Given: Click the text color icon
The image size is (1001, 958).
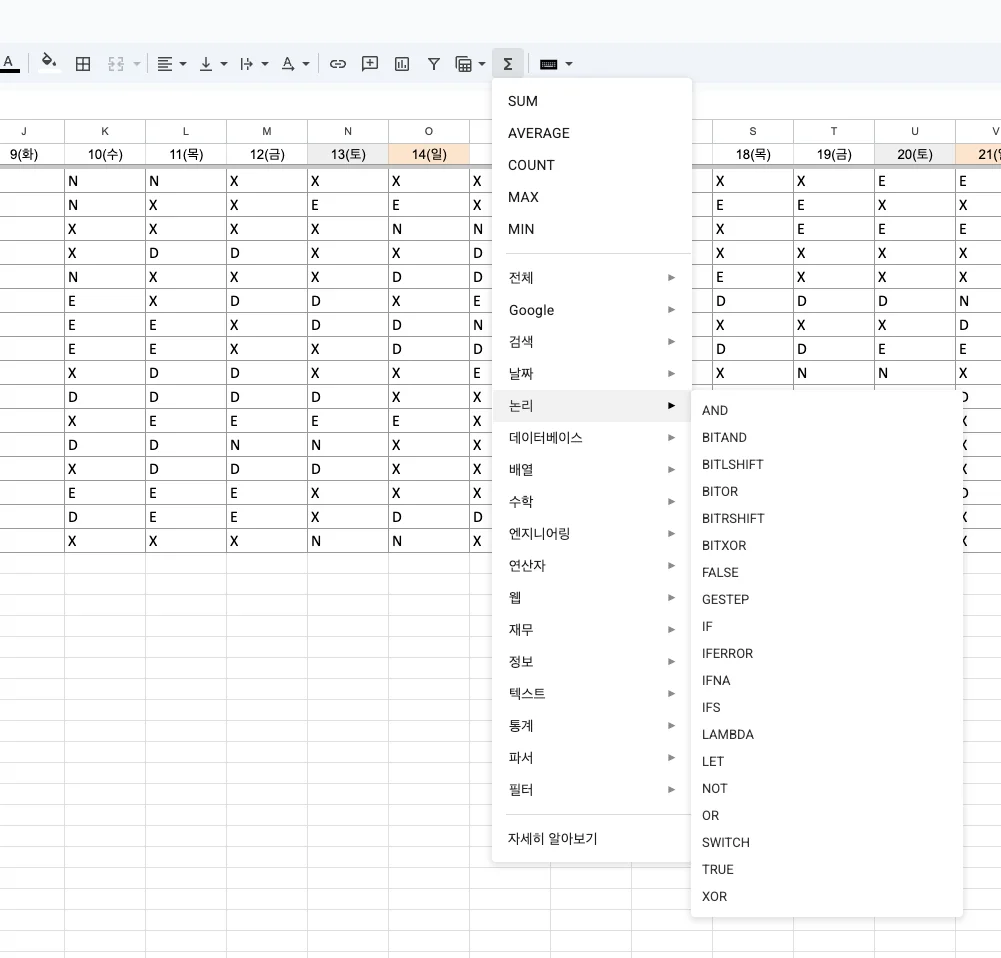Looking at the screenshot, I should click(x=9, y=63).
